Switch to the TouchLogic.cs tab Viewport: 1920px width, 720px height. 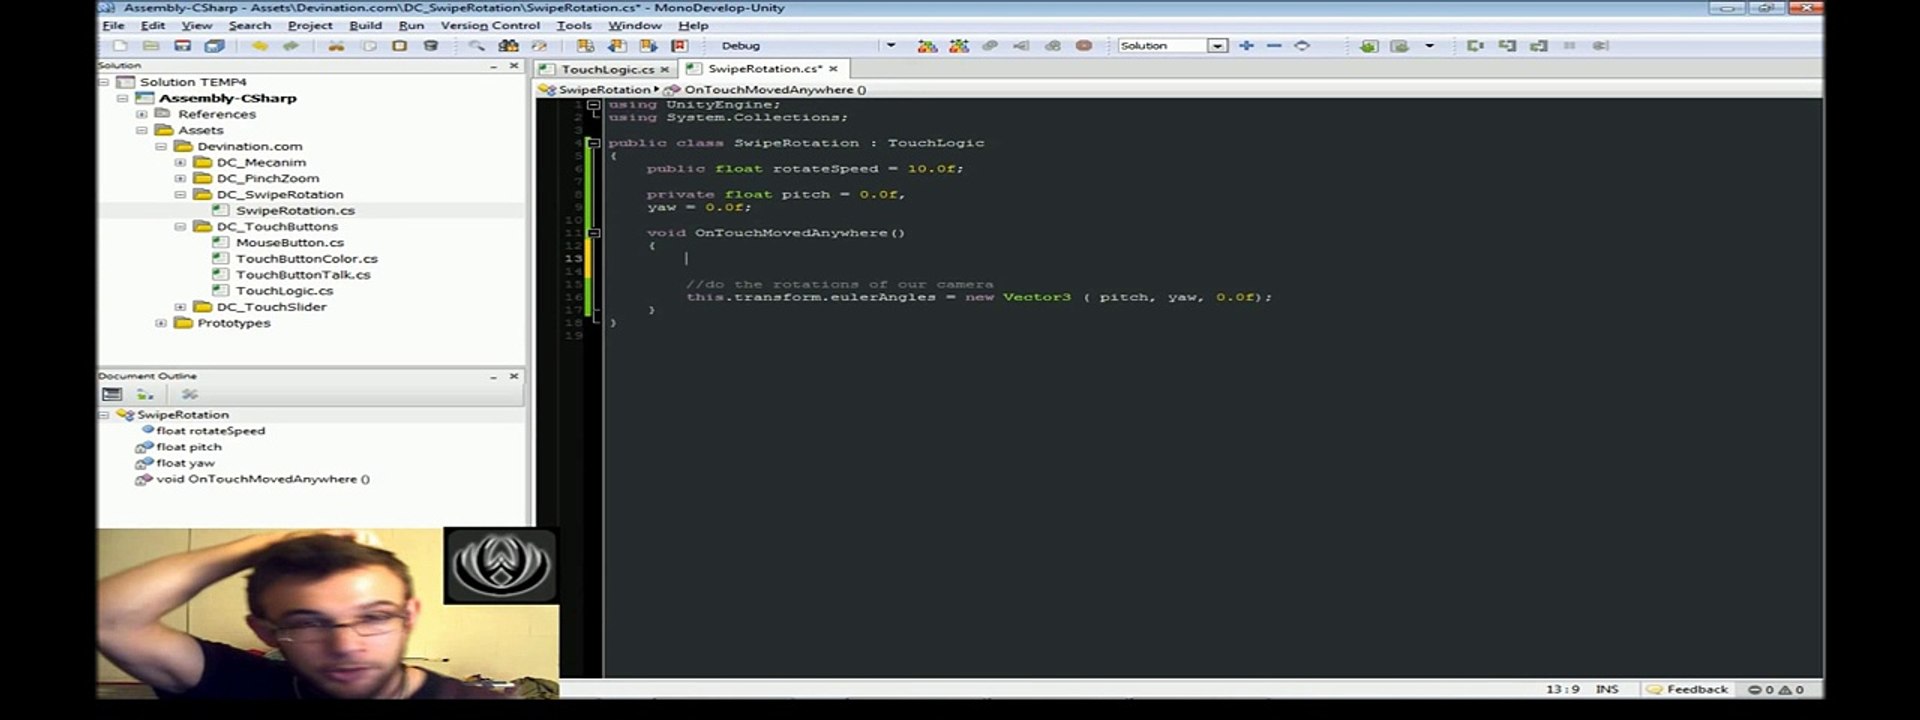pos(606,69)
